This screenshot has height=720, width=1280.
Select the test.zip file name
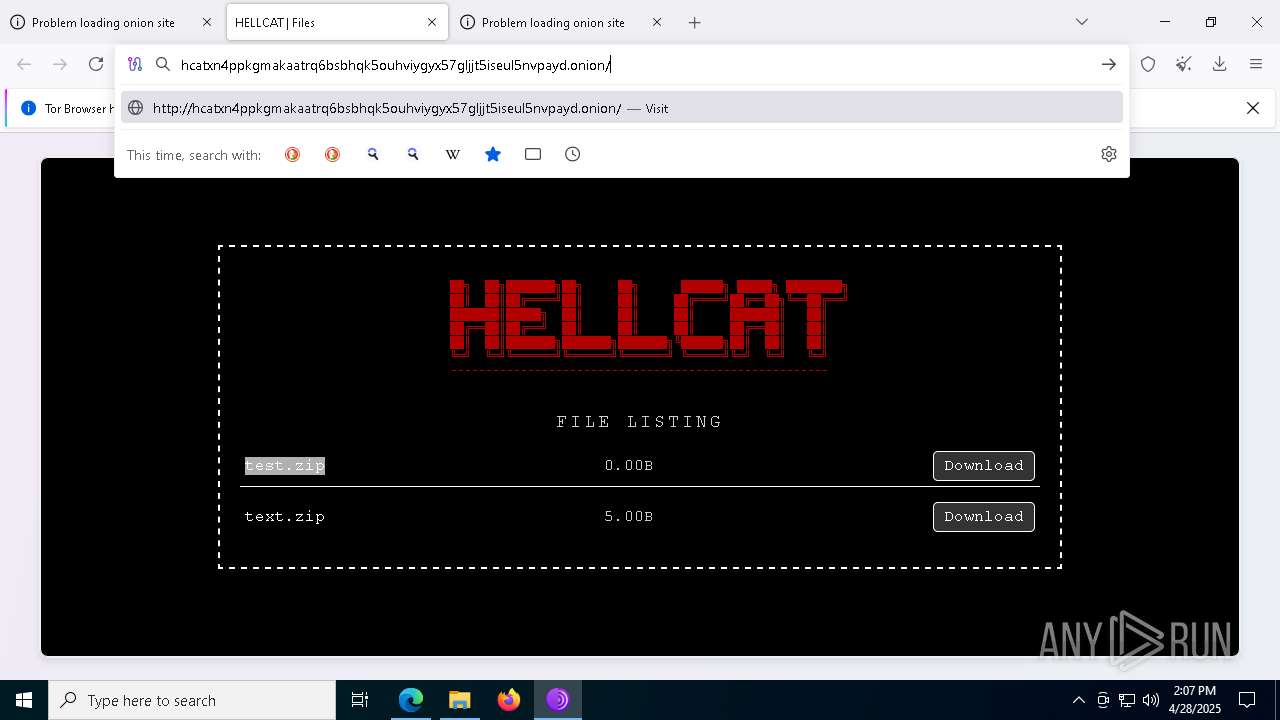coord(285,465)
